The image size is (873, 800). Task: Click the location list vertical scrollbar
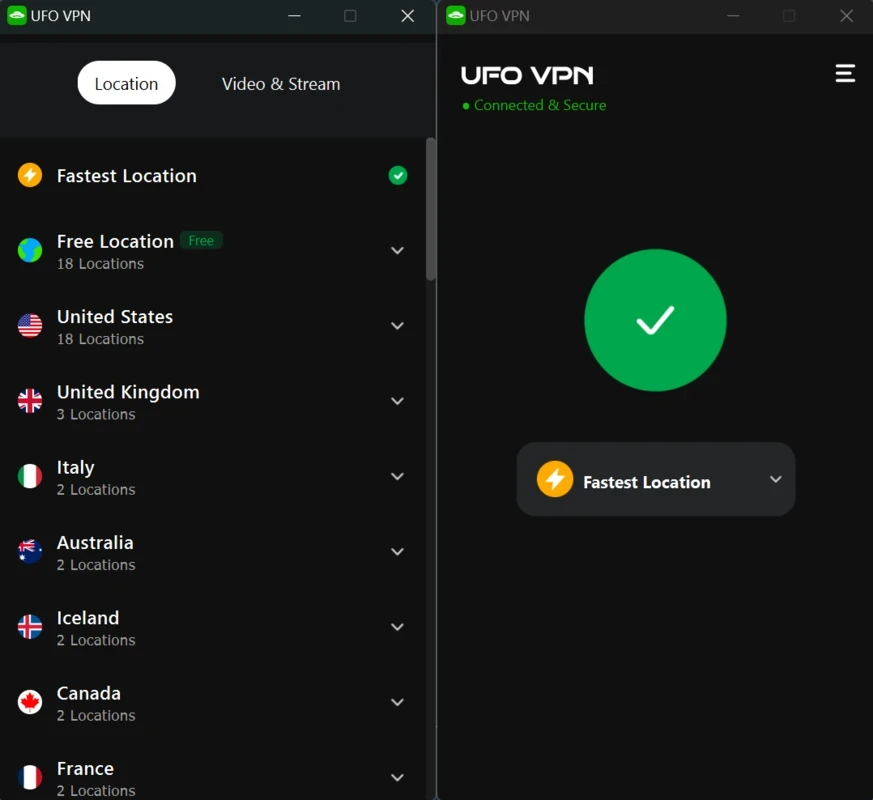pos(430,209)
